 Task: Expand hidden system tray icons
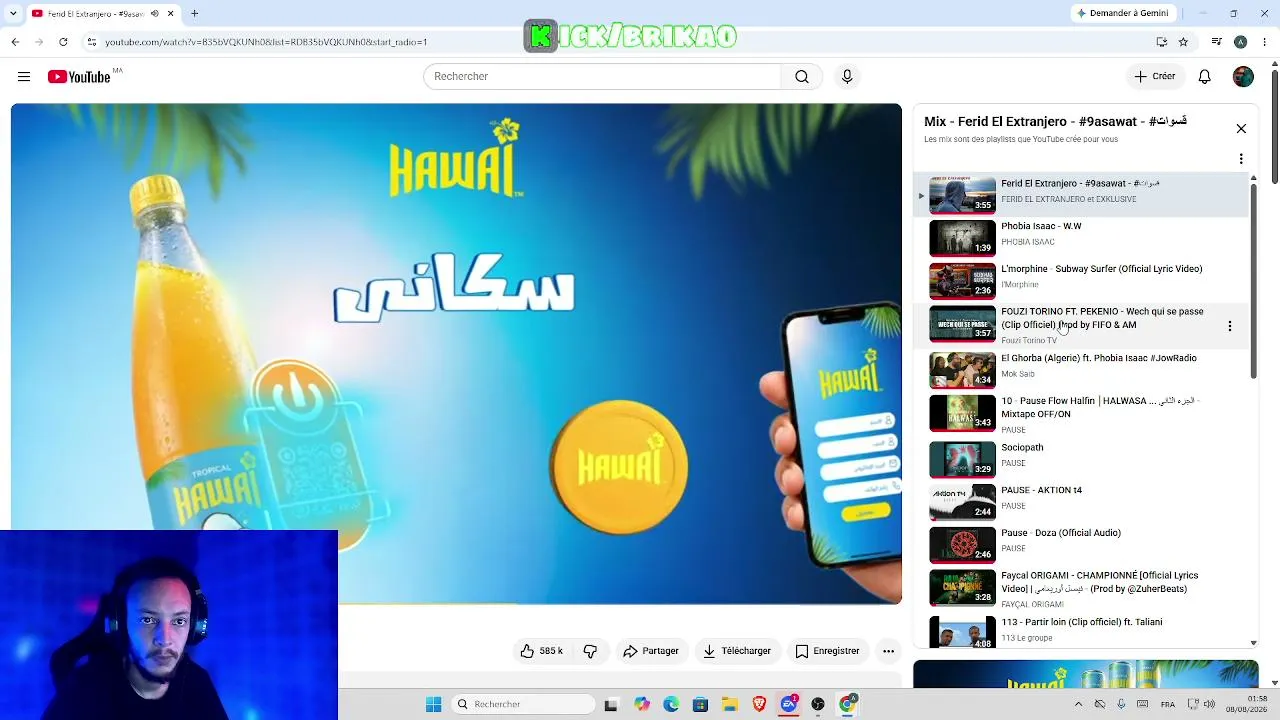point(1078,704)
